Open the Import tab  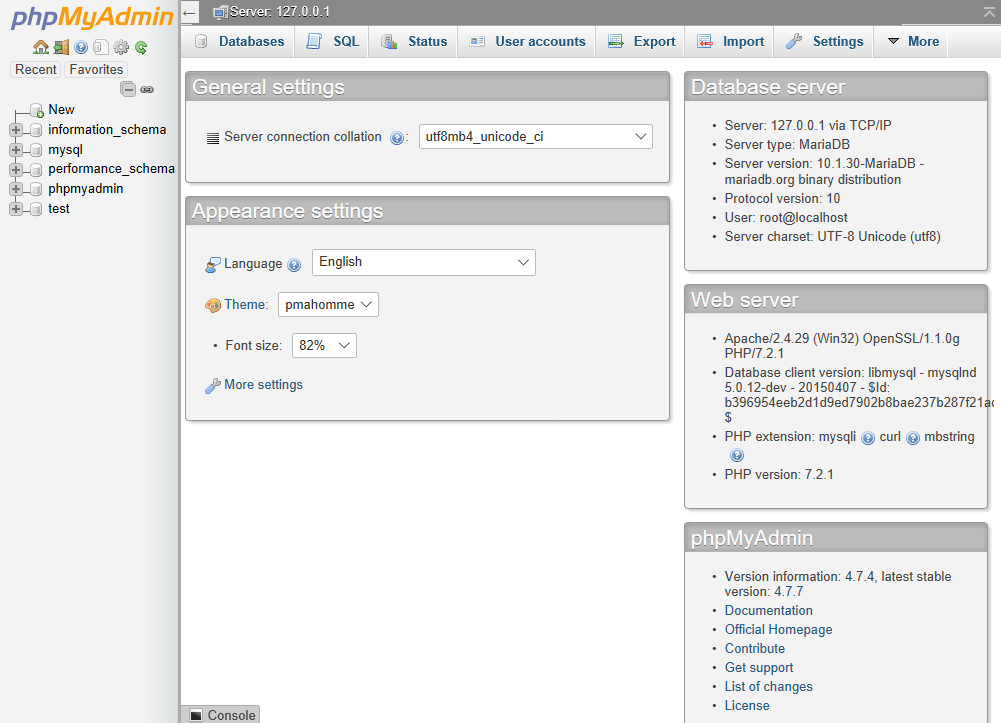tap(730, 41)
